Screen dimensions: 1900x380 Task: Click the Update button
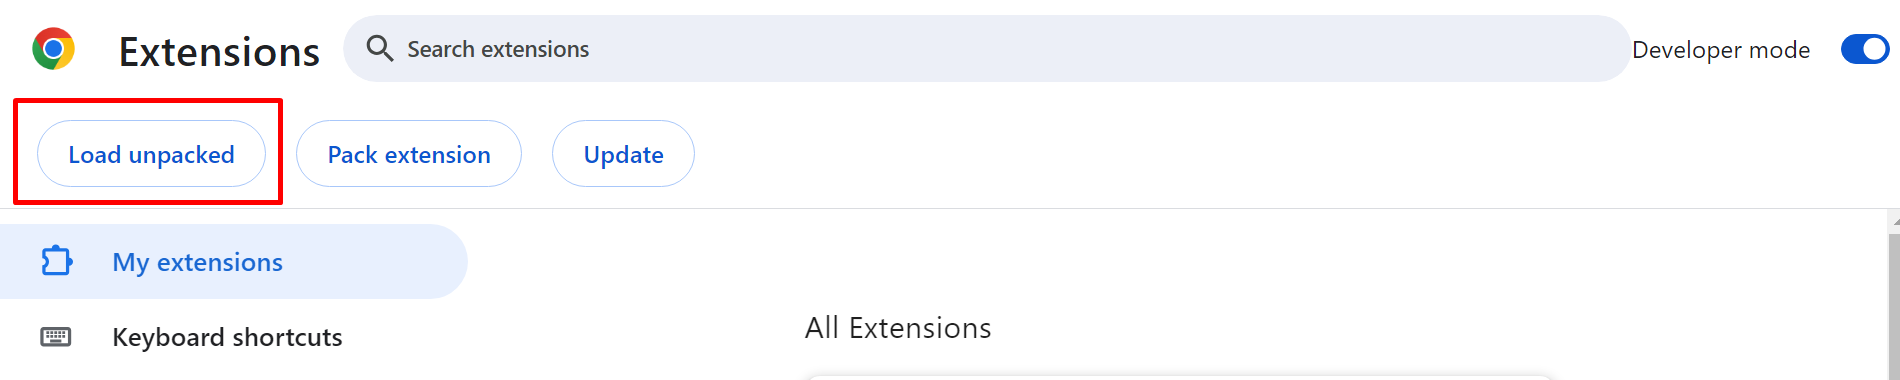(623, 154)
